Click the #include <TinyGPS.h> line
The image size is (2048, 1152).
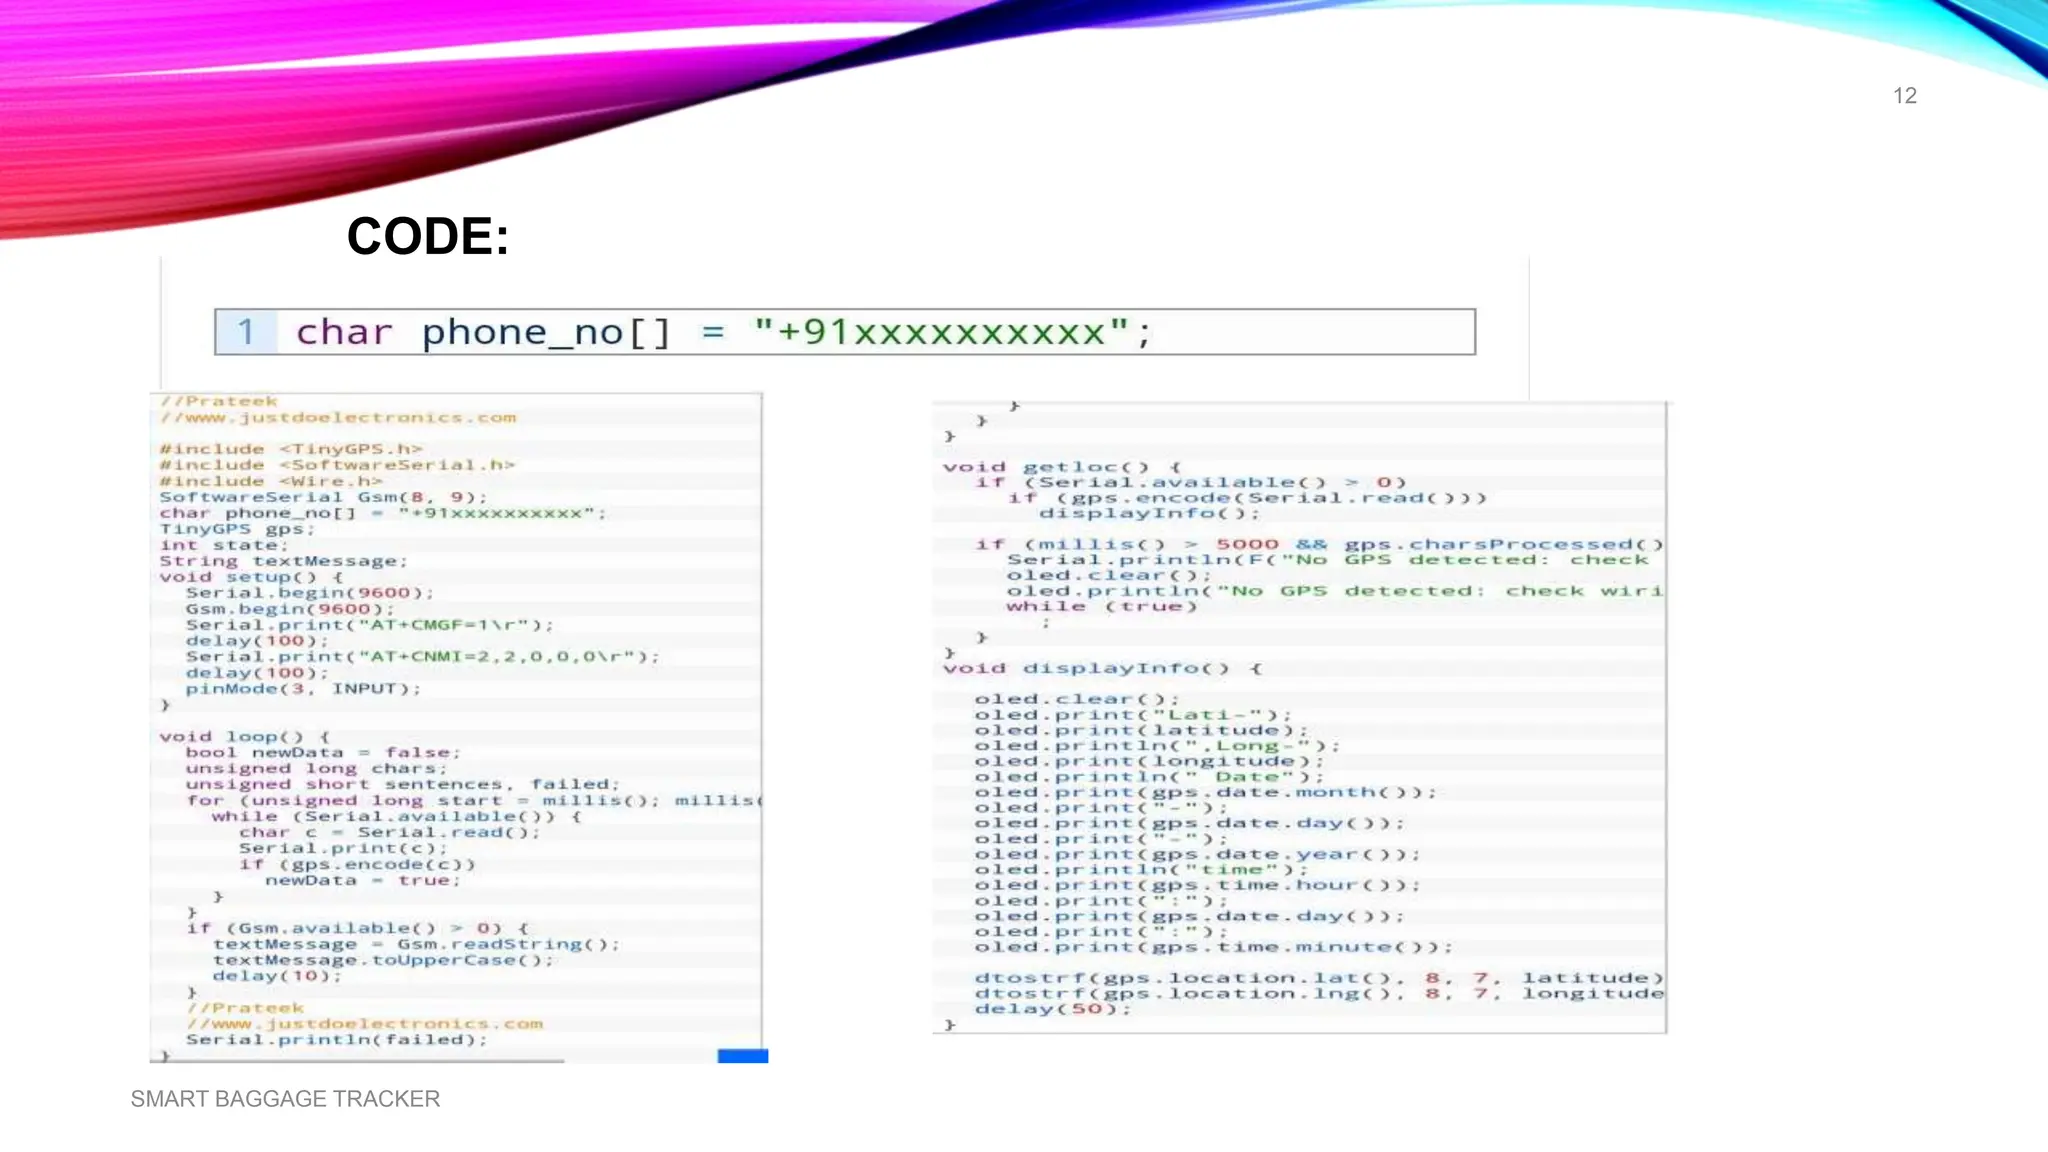[x=291, y=449]
